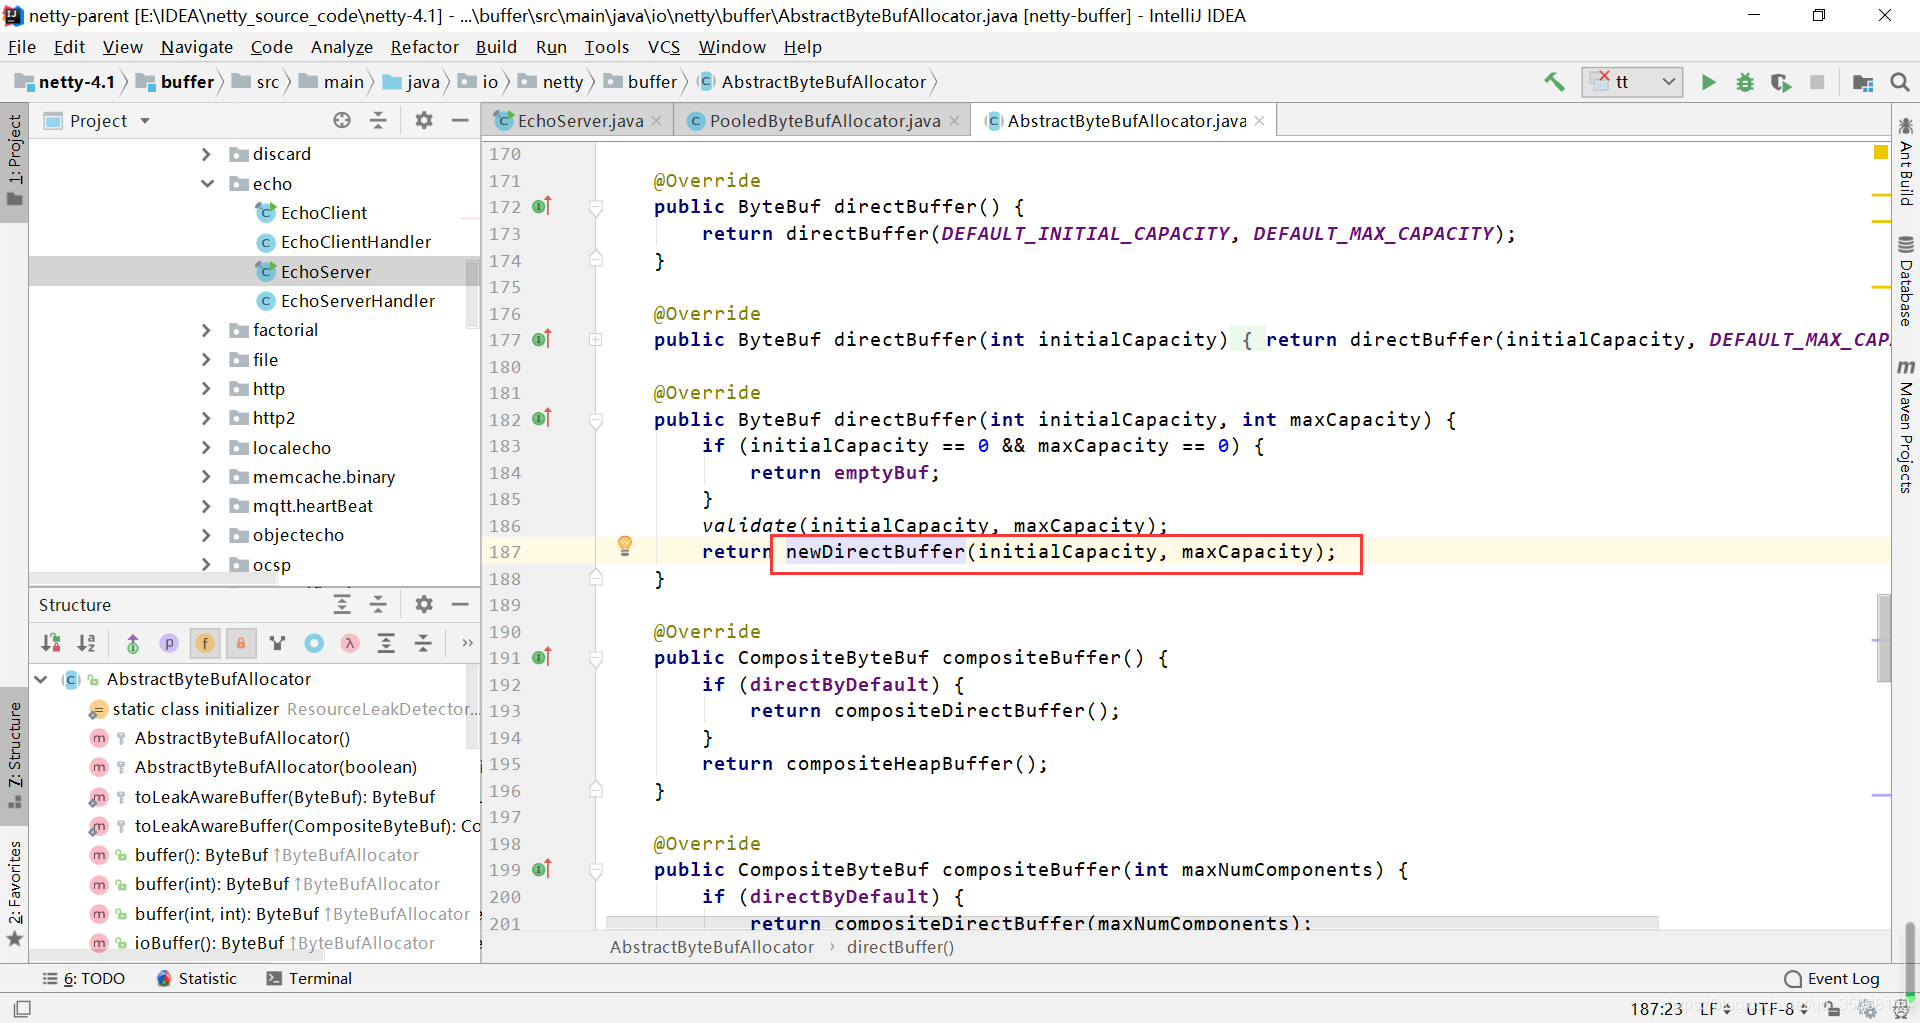Click editor vertical scrollbar thumb

click(x=1884, y=637)
